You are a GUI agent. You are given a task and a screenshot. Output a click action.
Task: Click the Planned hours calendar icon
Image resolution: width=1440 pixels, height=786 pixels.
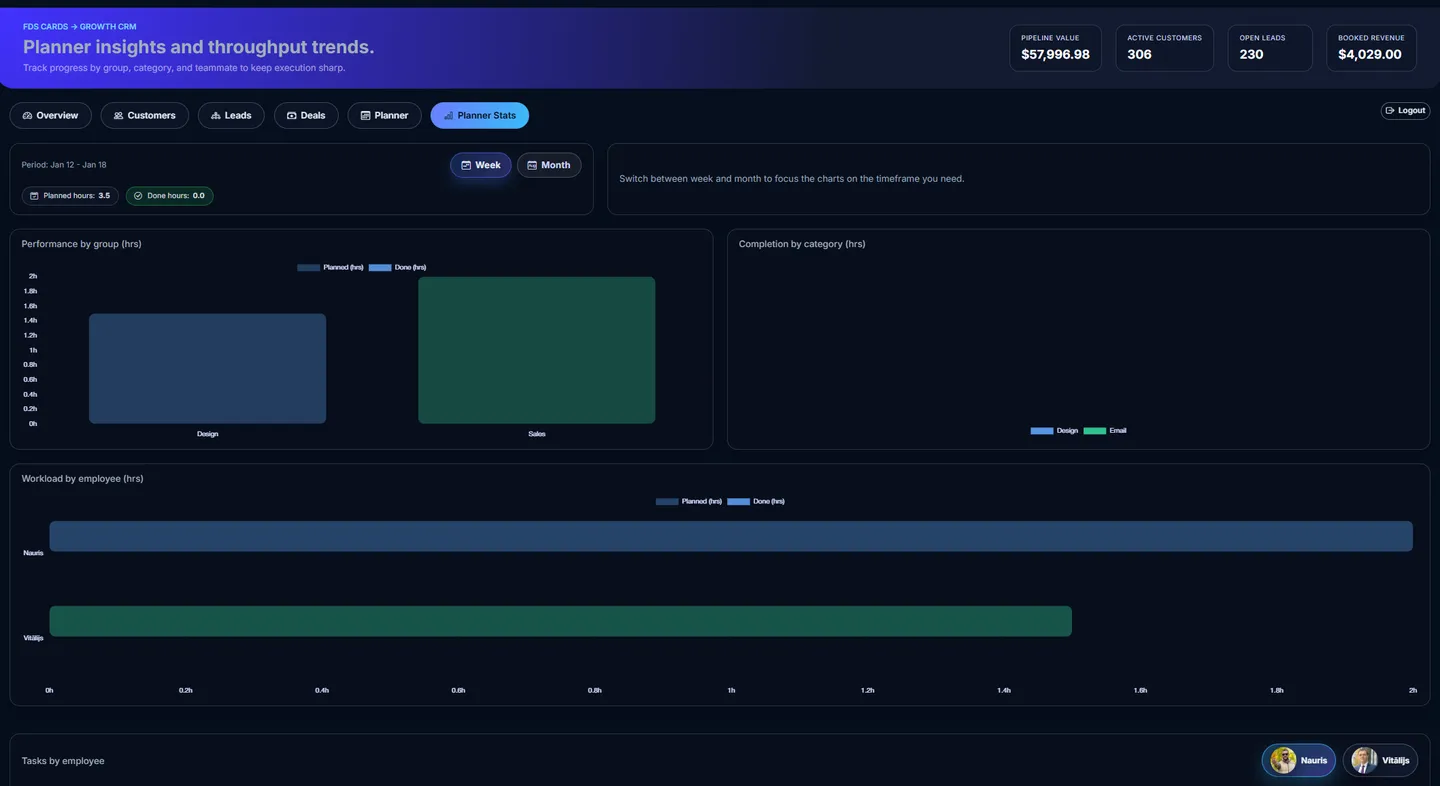[x=34, y=196]
